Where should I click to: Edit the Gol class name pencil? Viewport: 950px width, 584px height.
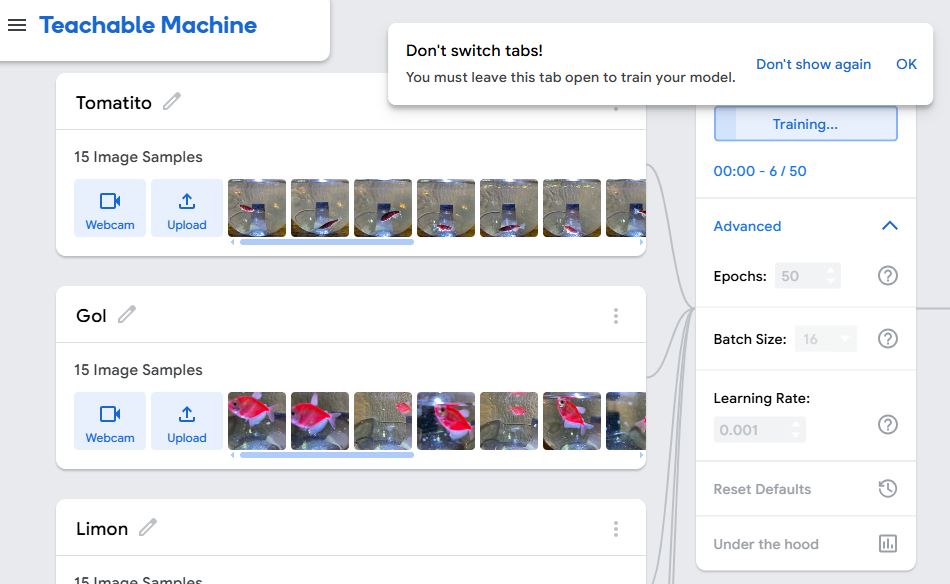pos(127,314)
